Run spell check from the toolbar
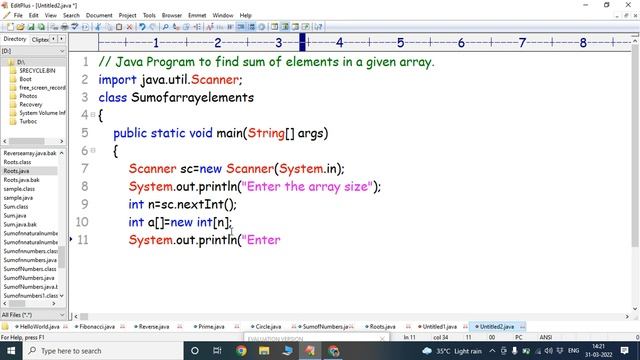The height and width of the screenshot is (360, 640). coord(75,27)
